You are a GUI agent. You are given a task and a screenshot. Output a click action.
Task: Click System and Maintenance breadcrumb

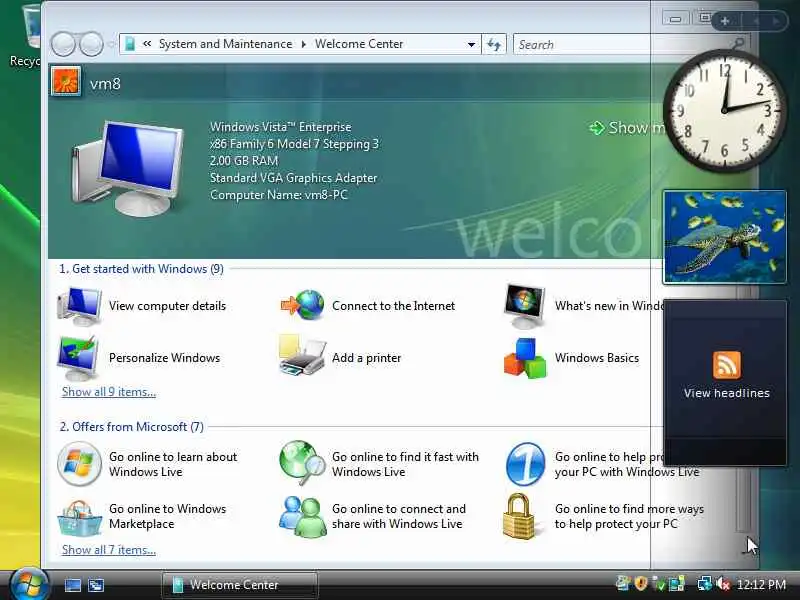click(x=226, y=44)
